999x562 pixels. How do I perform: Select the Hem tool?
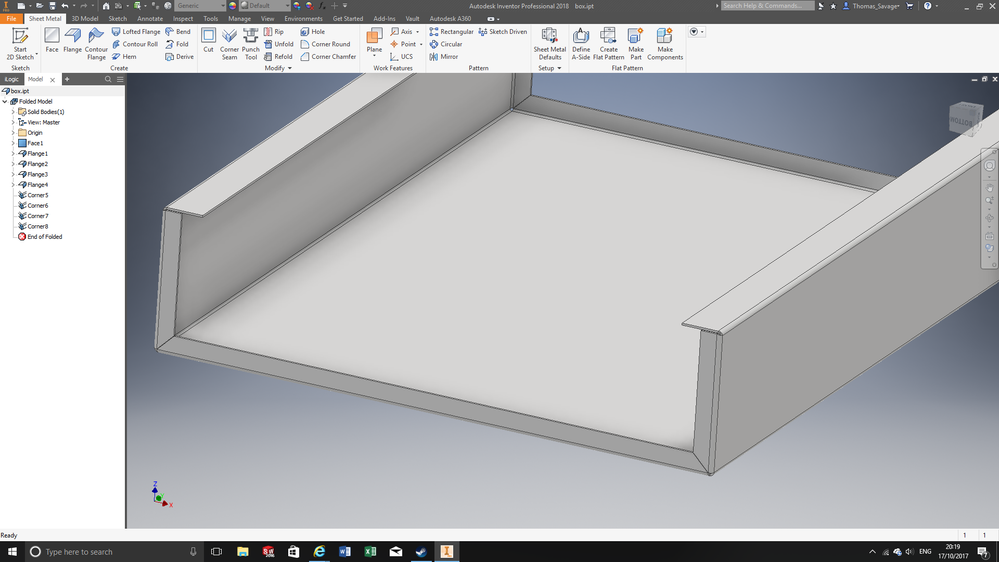[x=124, y=57]
